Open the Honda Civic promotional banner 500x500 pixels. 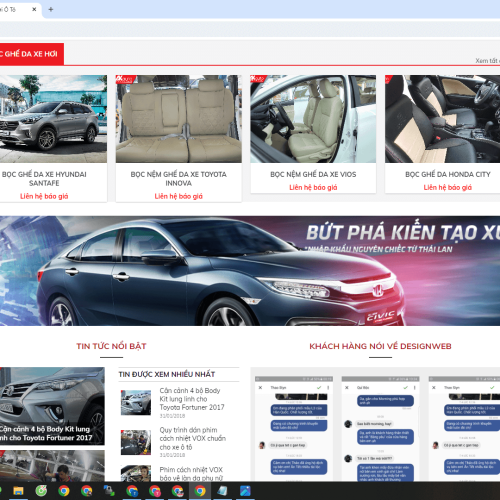click(x=250, y=271)
